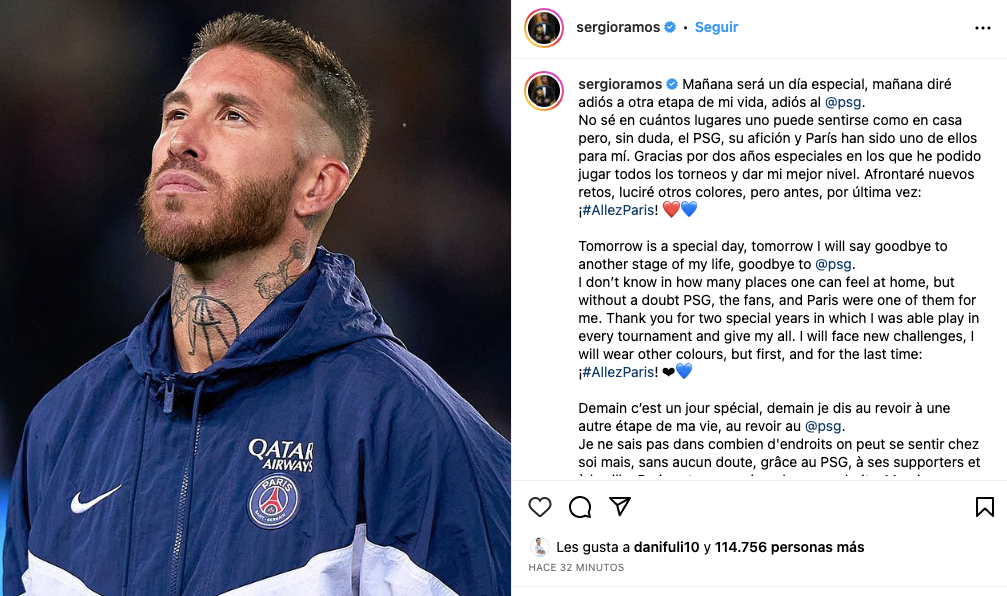Save post with the bookmark icon
The width and height of the screenshot is (1007, 596).
tap(985, 507)
